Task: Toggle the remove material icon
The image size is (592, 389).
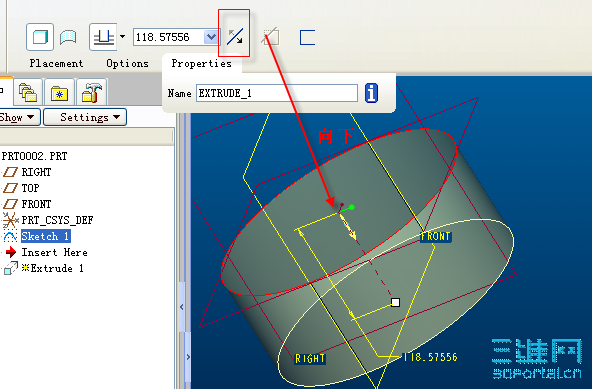Action: [x=270, y=37]
